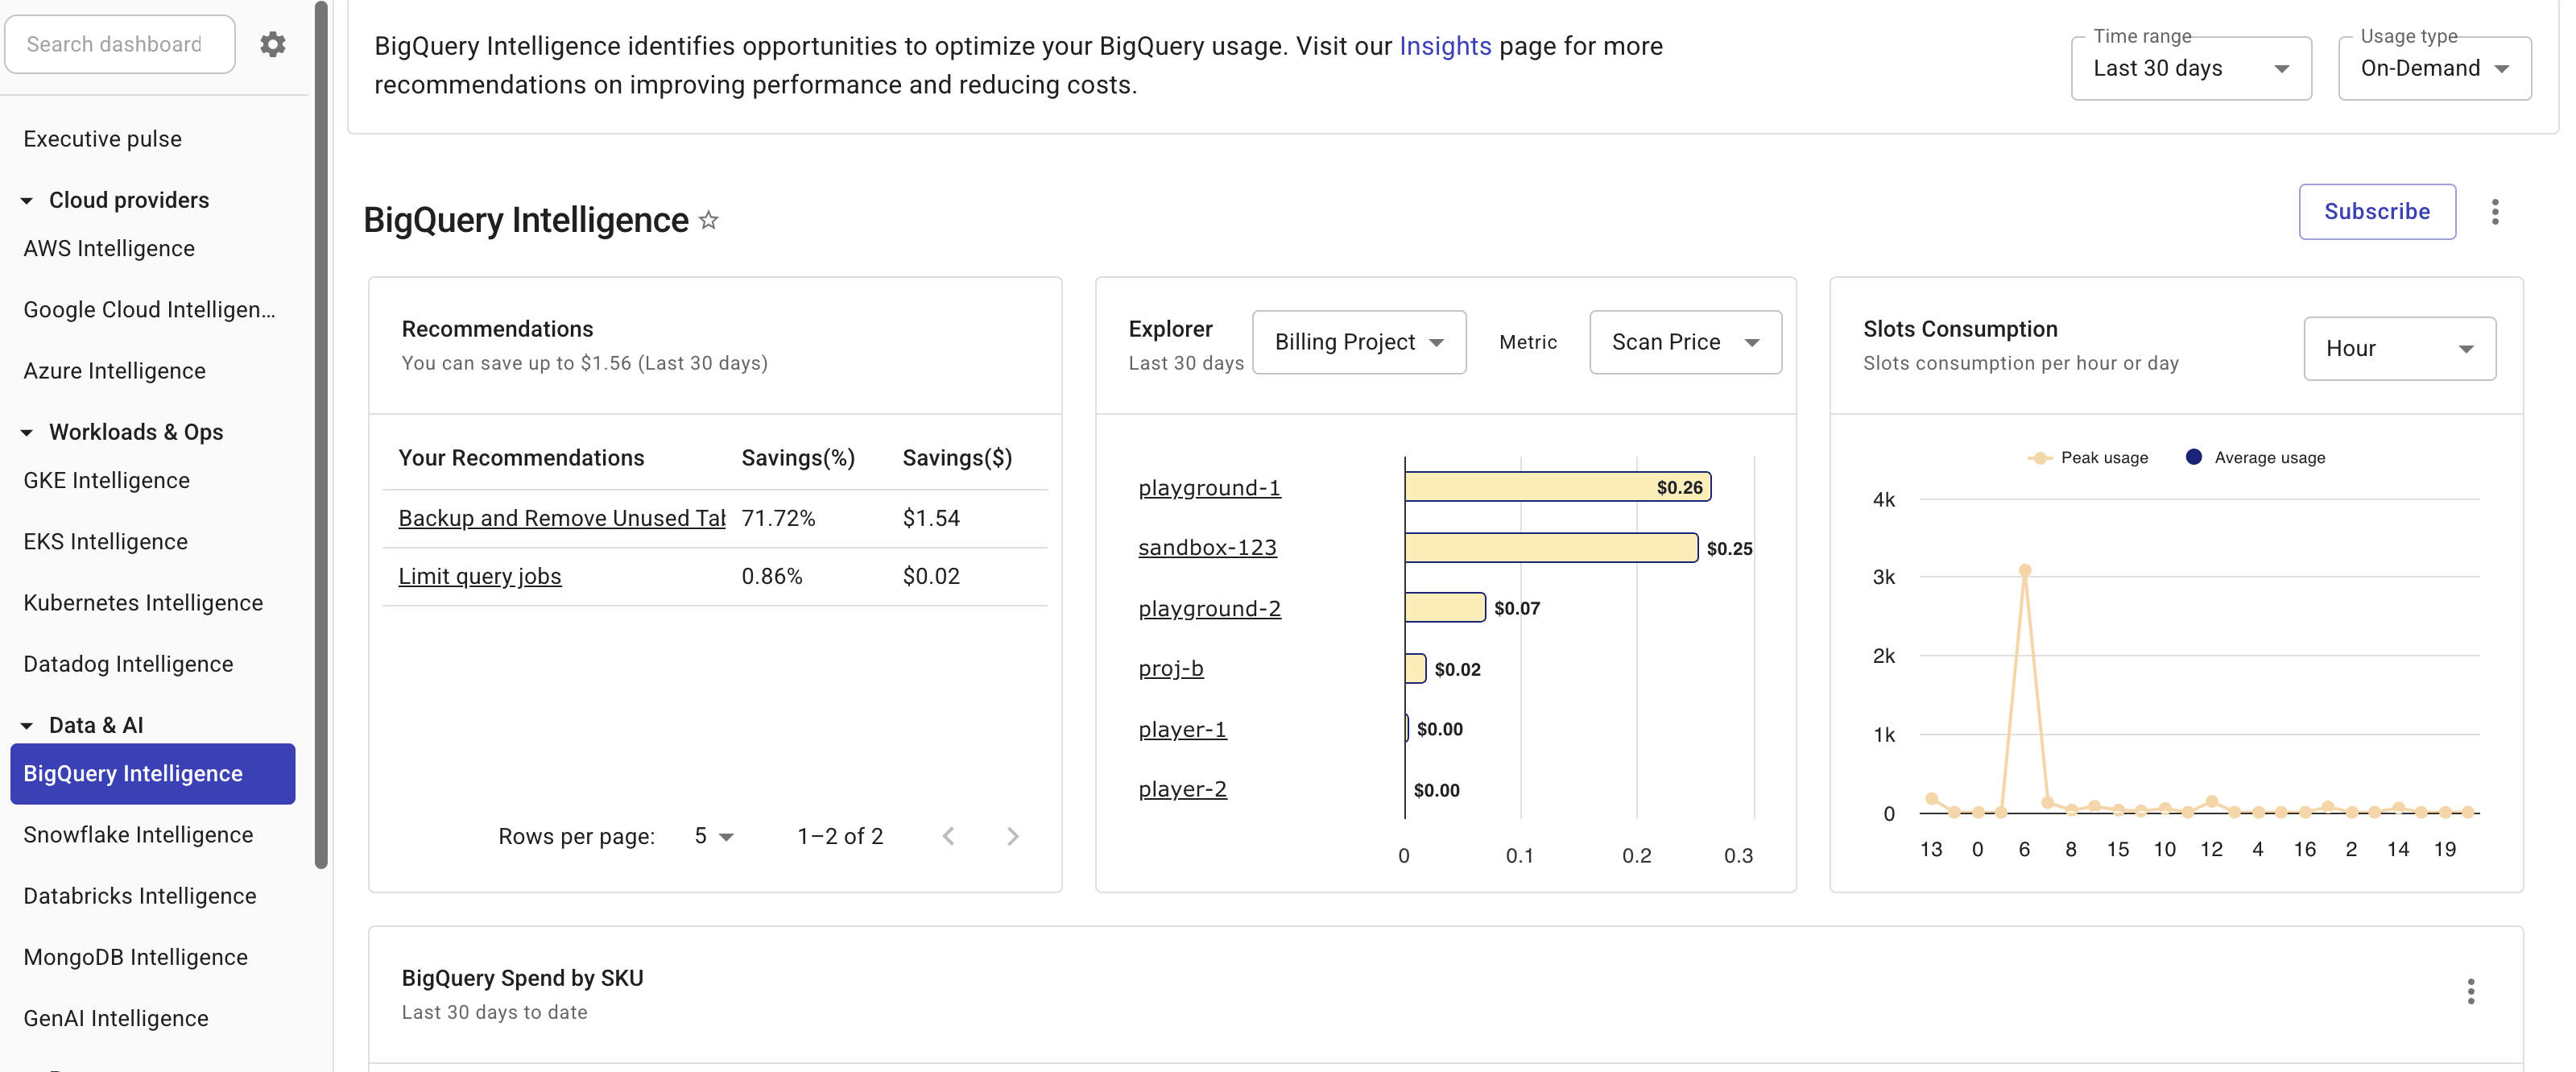The height and width of the screenshot is (1072, 2576).
Task: Star the BigQuery Intelligence dashboard
Action: click(710, 220)
